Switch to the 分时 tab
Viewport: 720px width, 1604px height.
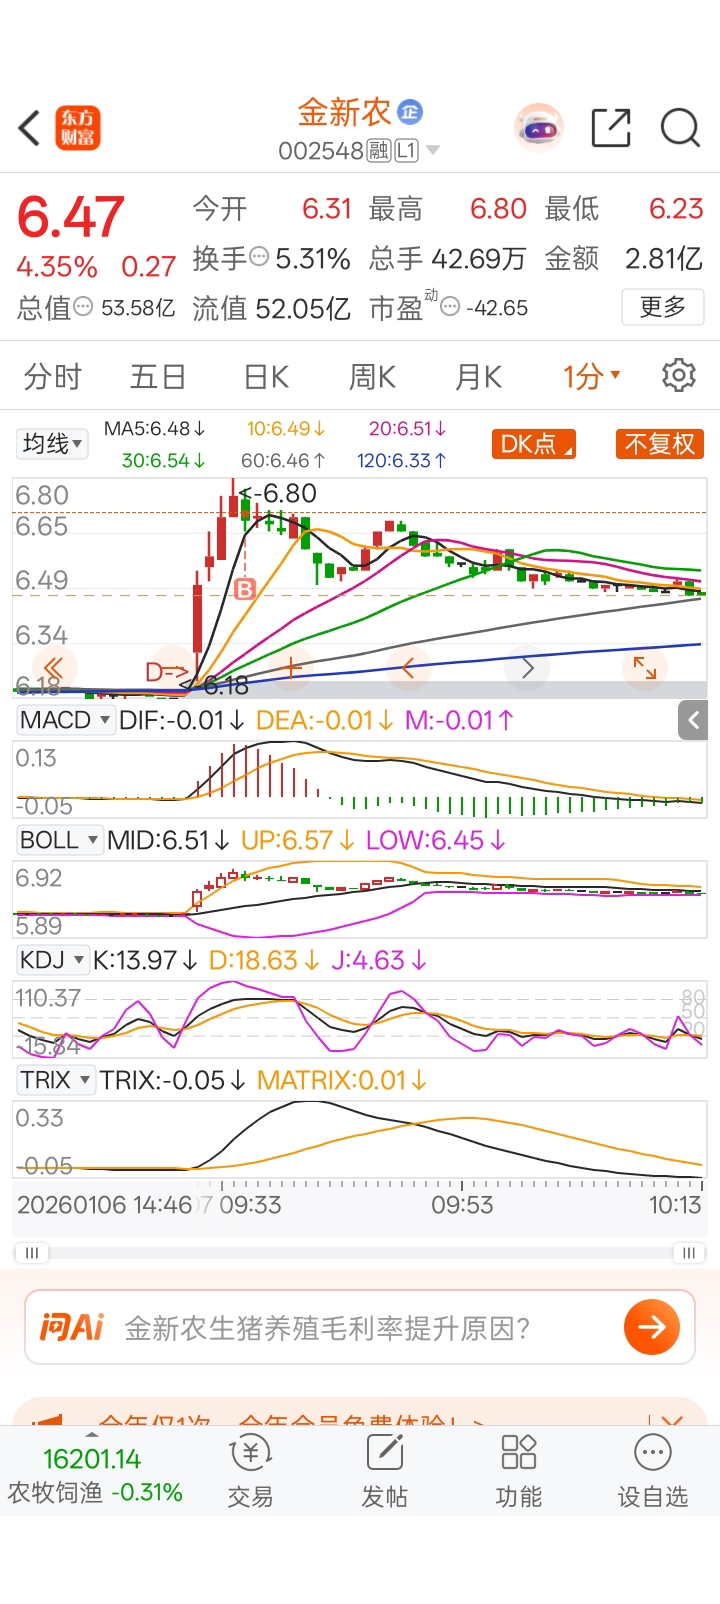(x=52, y=376)
